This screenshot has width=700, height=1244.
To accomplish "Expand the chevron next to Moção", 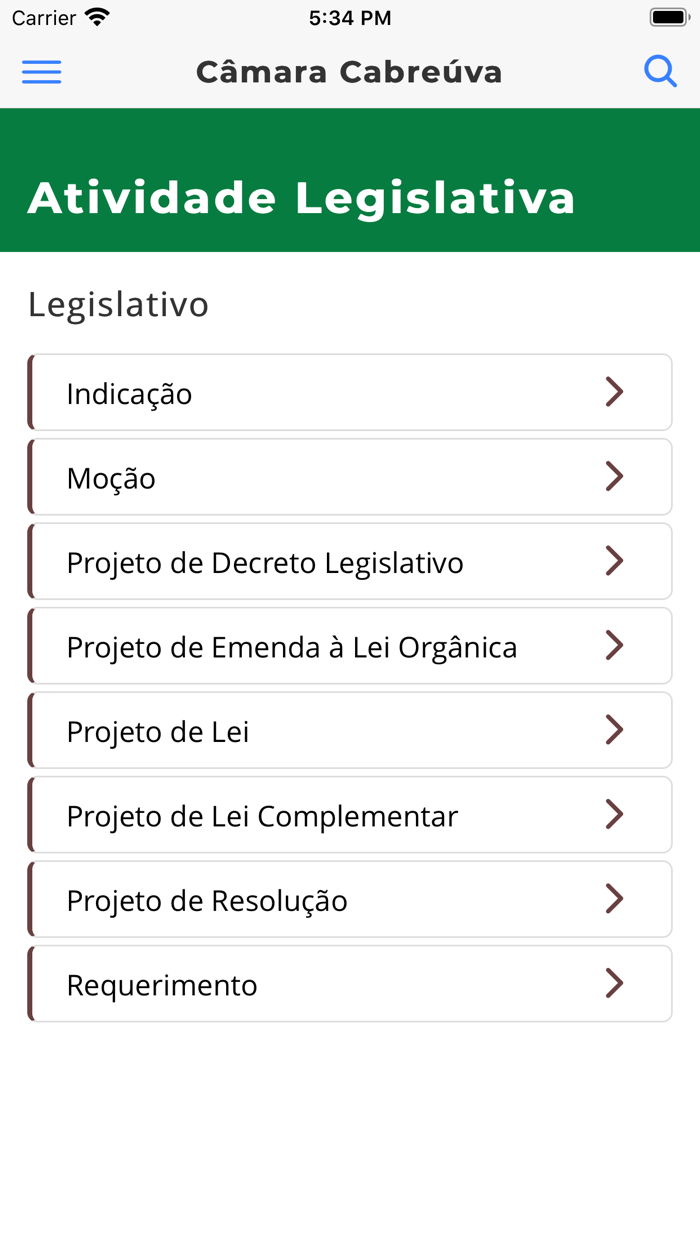I will click(613, 477).
